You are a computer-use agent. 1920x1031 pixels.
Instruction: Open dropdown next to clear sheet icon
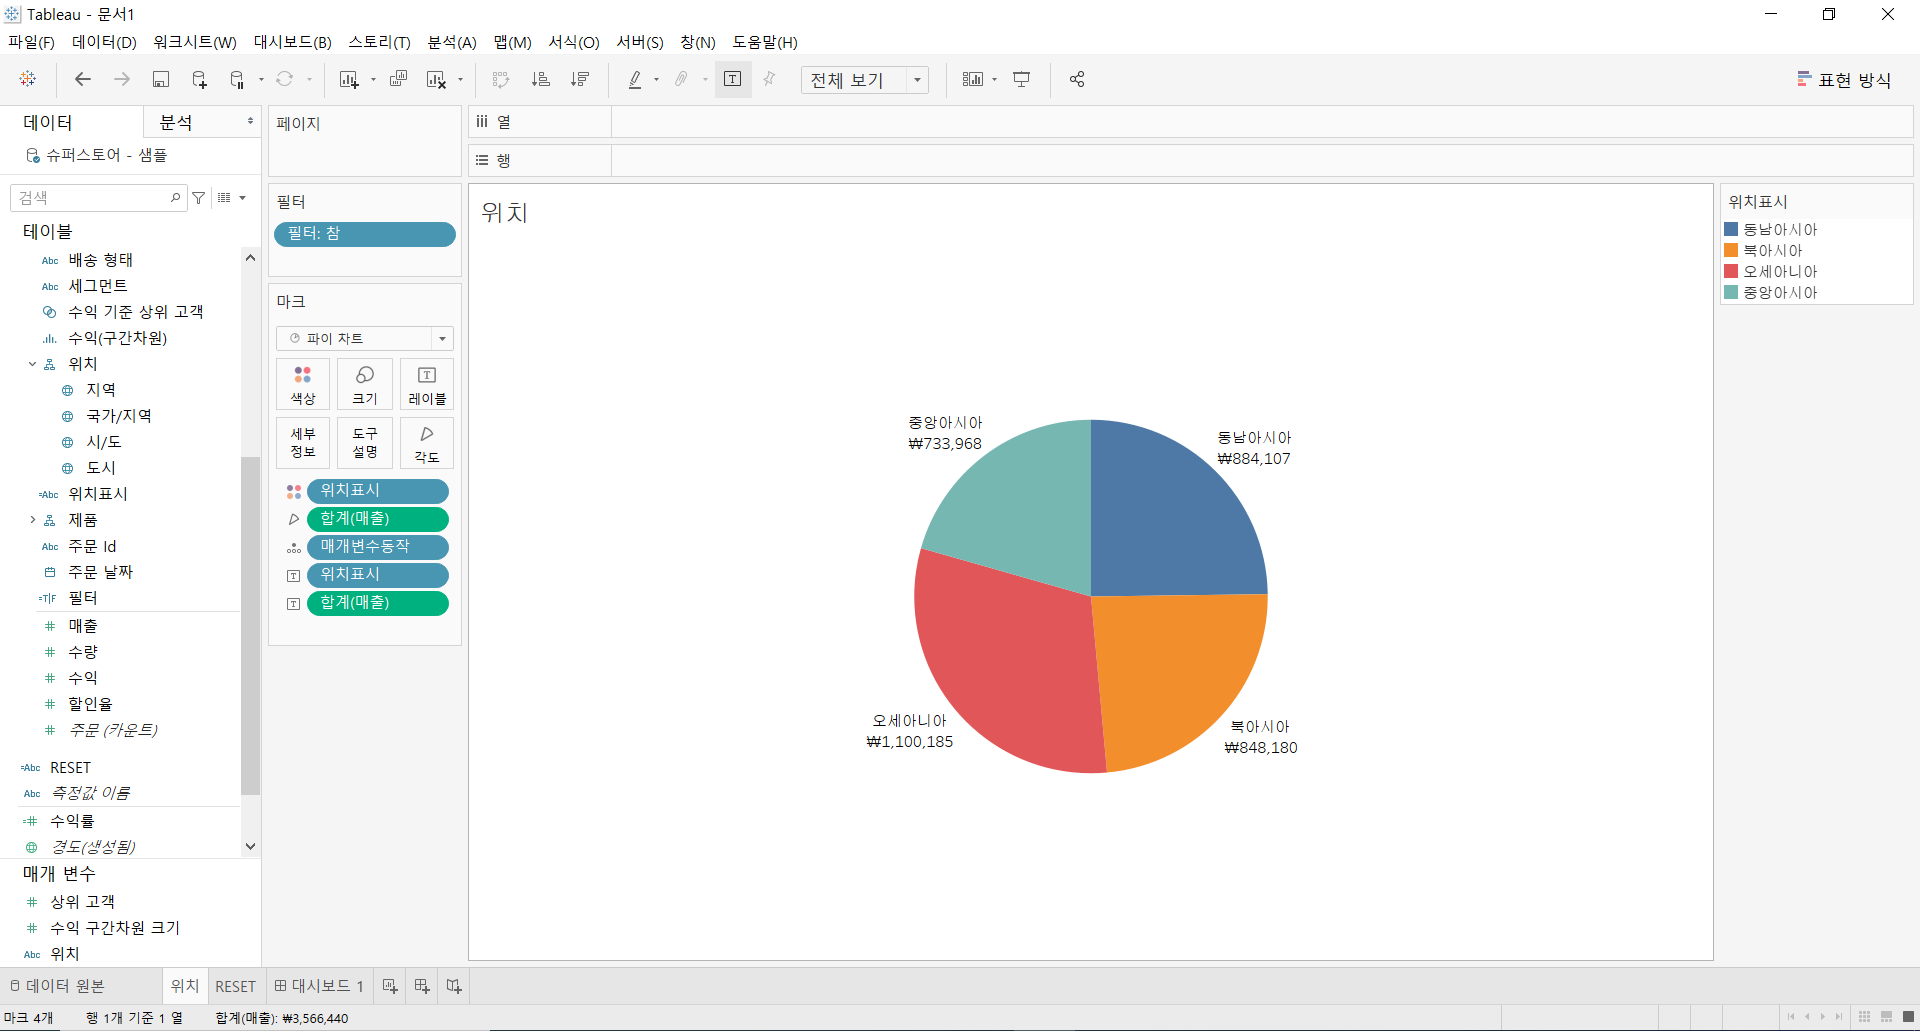(x=460, y=80)
